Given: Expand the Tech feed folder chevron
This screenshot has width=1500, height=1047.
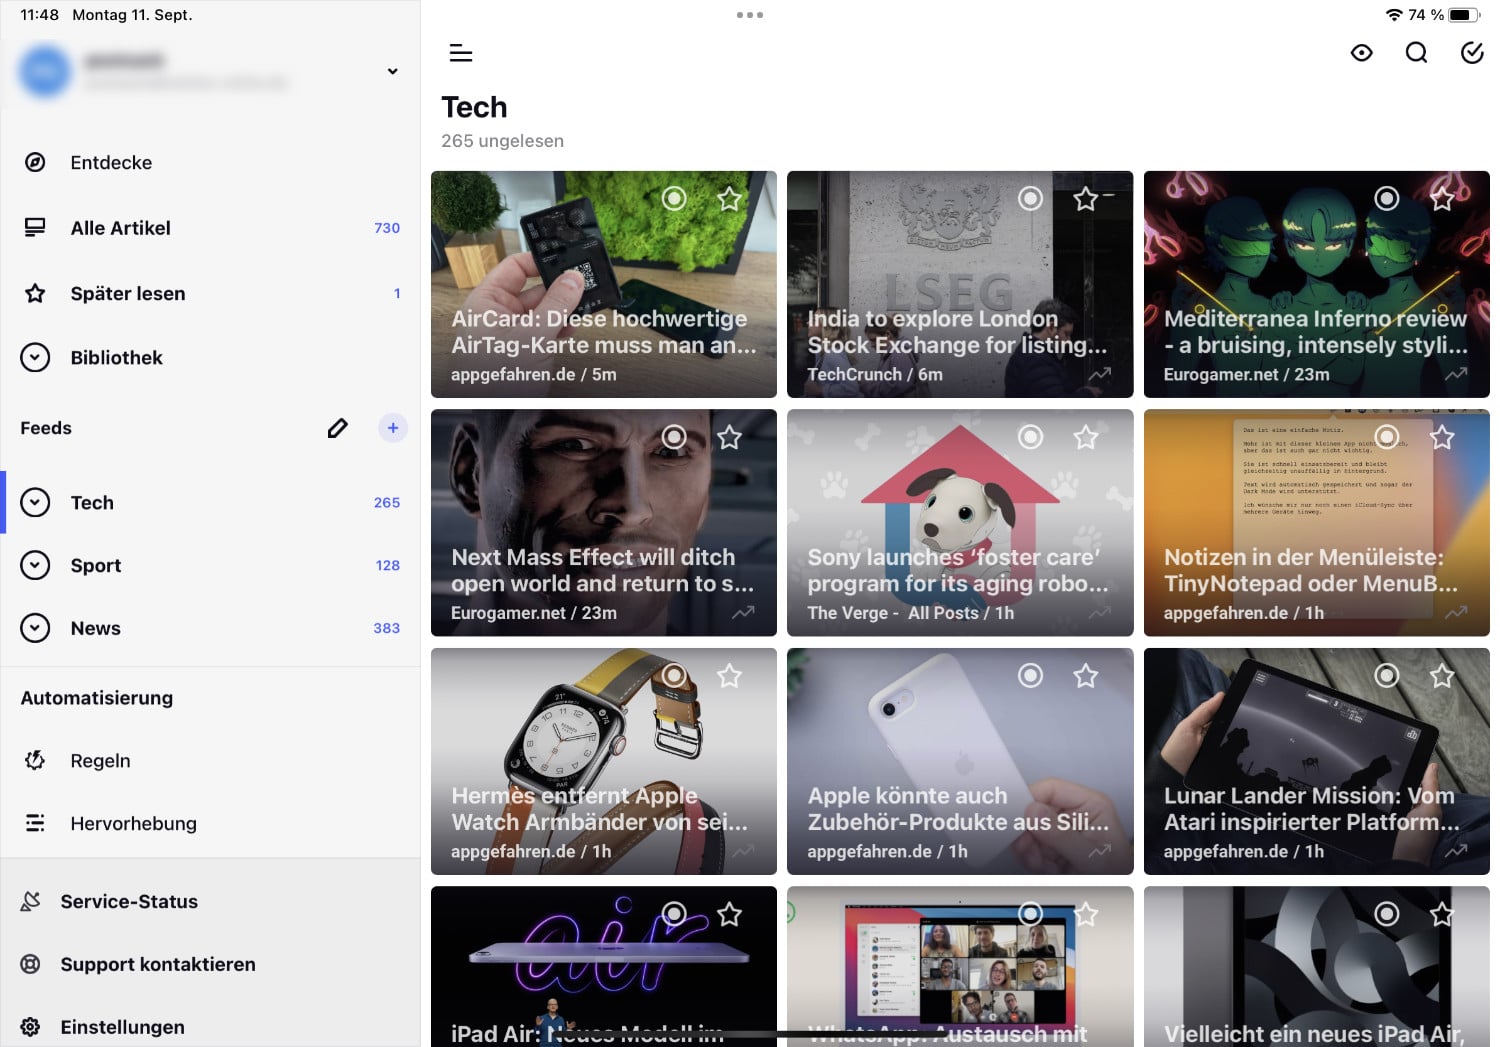Looking at the screenshot, I should [35, 502].
